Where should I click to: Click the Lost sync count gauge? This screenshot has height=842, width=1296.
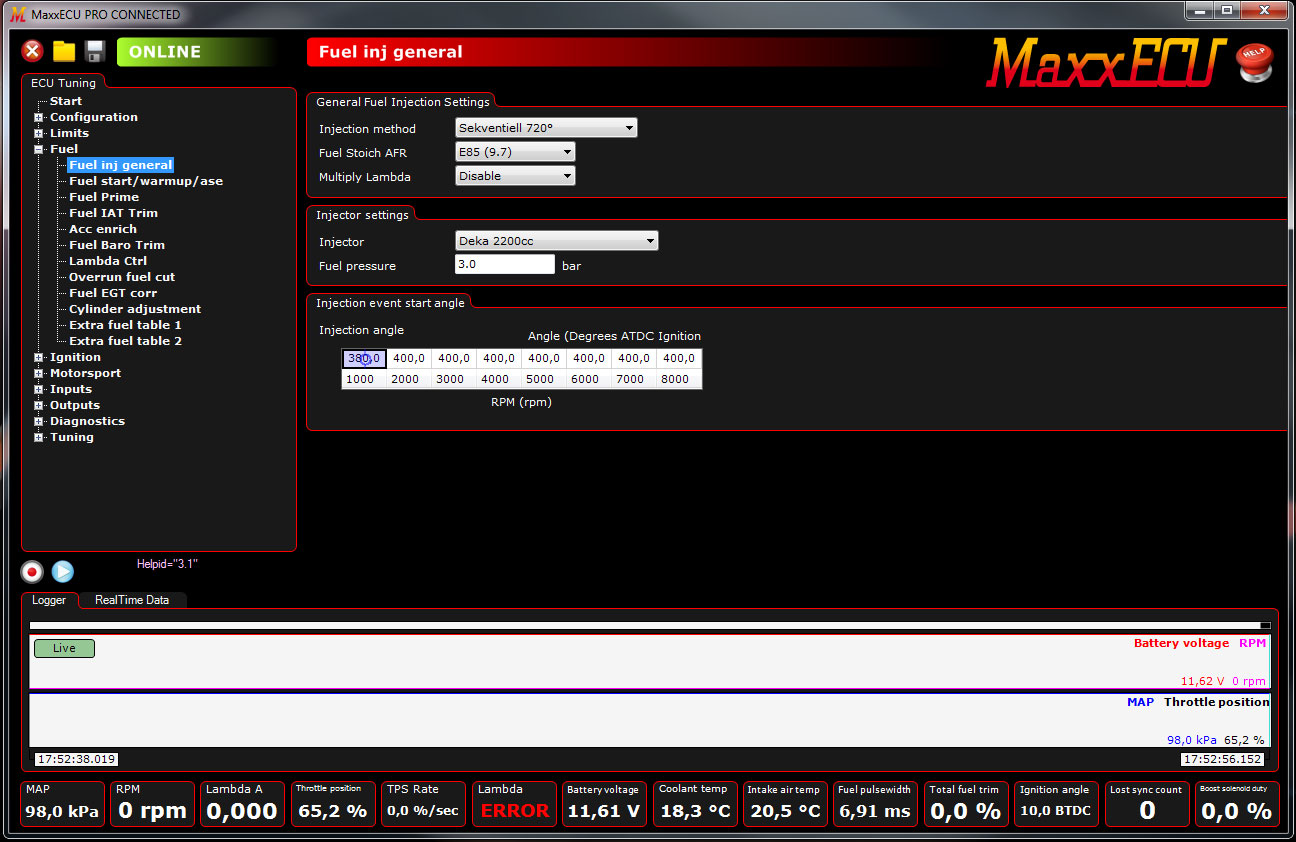click(x=1147, y=804)
